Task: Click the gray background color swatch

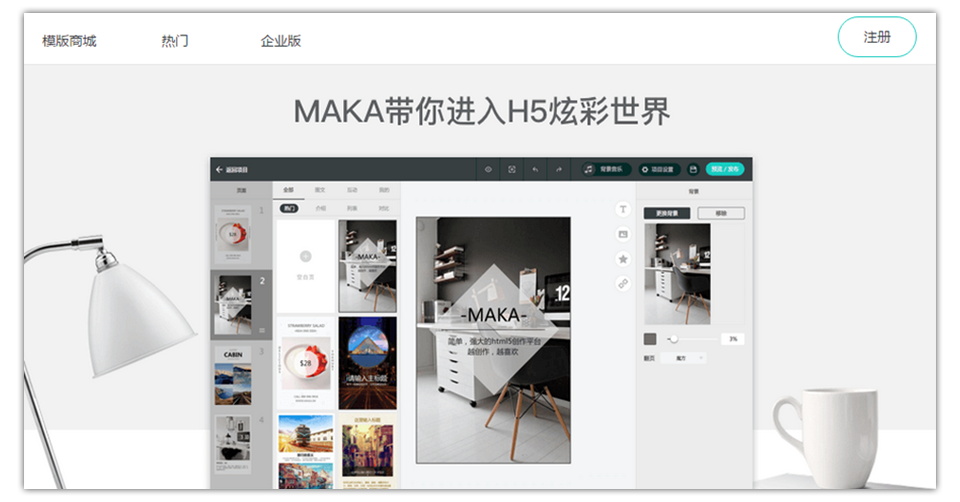Action: point(650,339)
